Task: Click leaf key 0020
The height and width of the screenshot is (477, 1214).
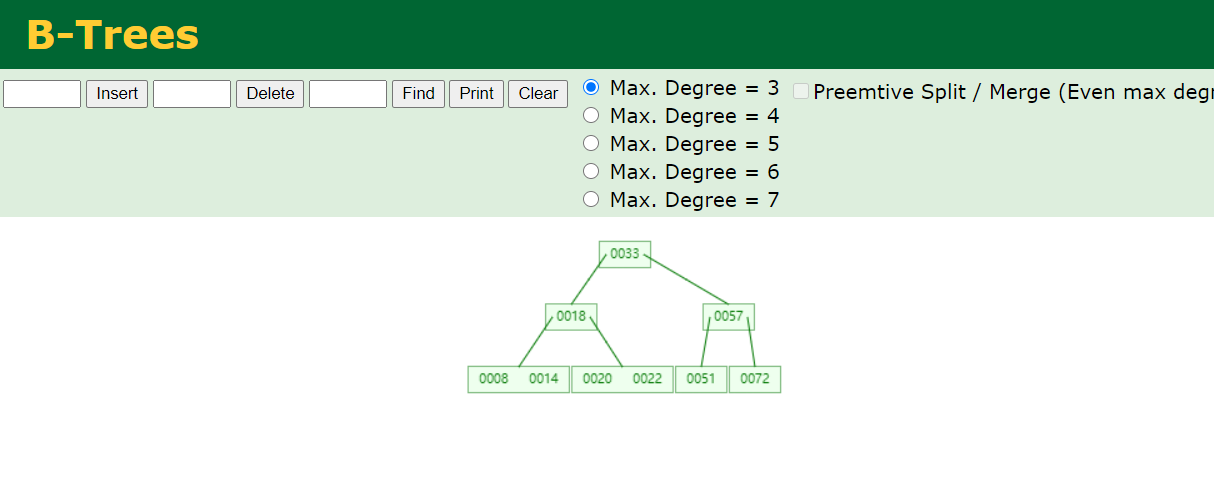Action: 597,379
